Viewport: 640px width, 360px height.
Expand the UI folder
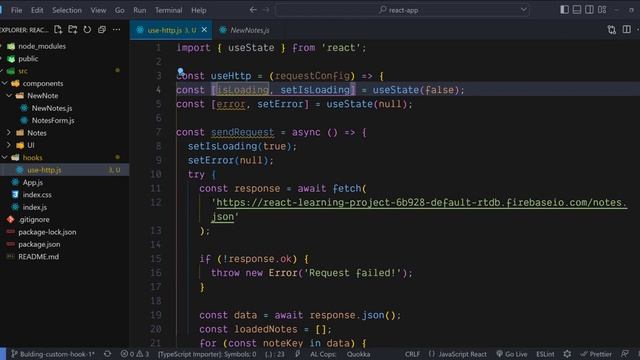point(31,145)
